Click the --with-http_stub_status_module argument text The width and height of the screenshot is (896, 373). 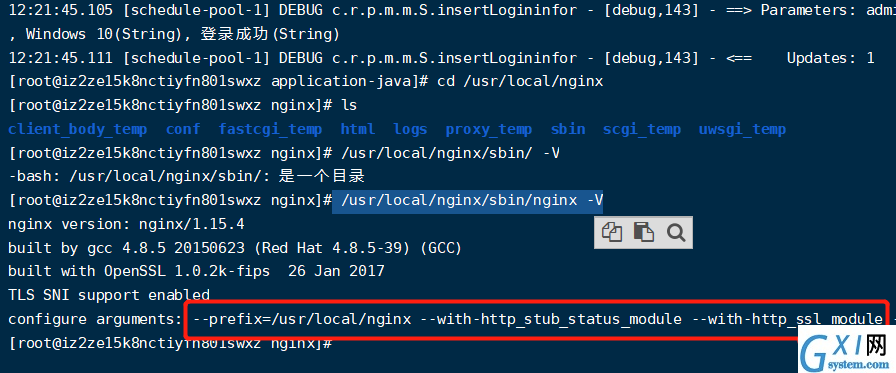click(x=551, y=319)
